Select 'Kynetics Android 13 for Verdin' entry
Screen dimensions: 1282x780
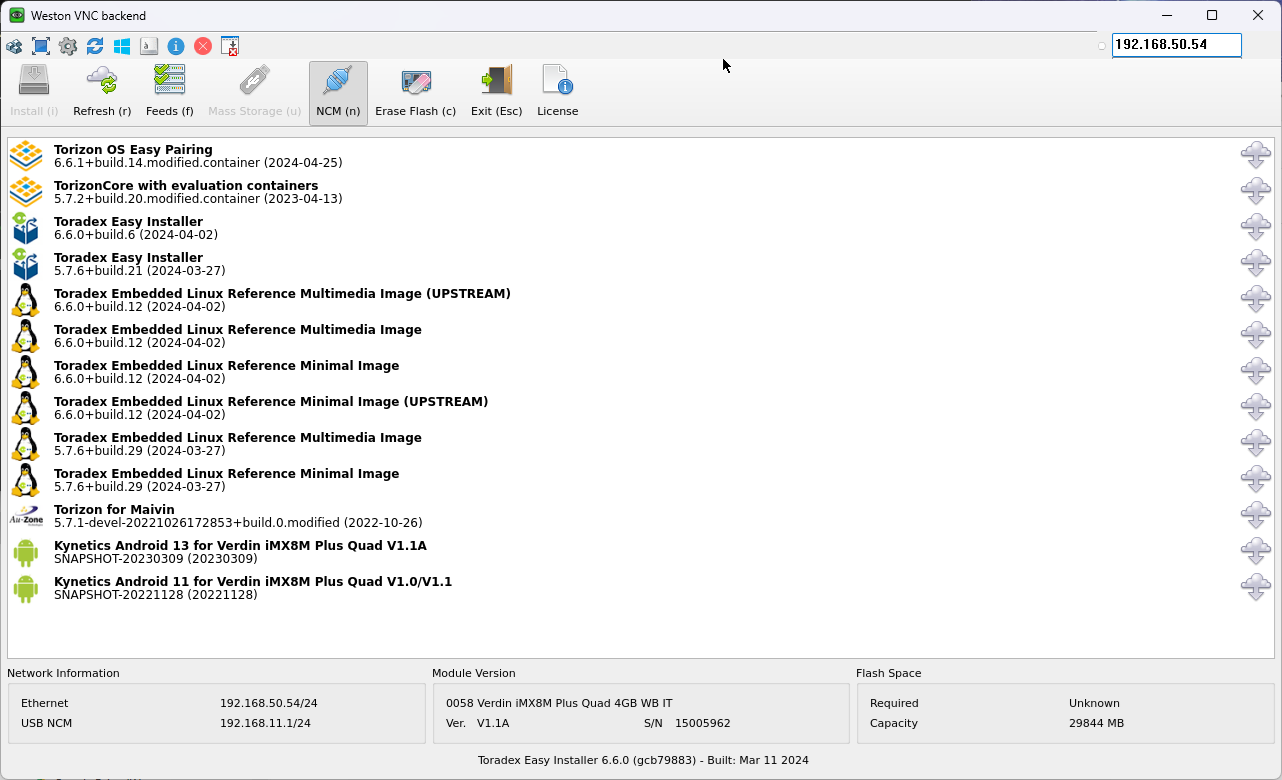click(x=640, y=552)
